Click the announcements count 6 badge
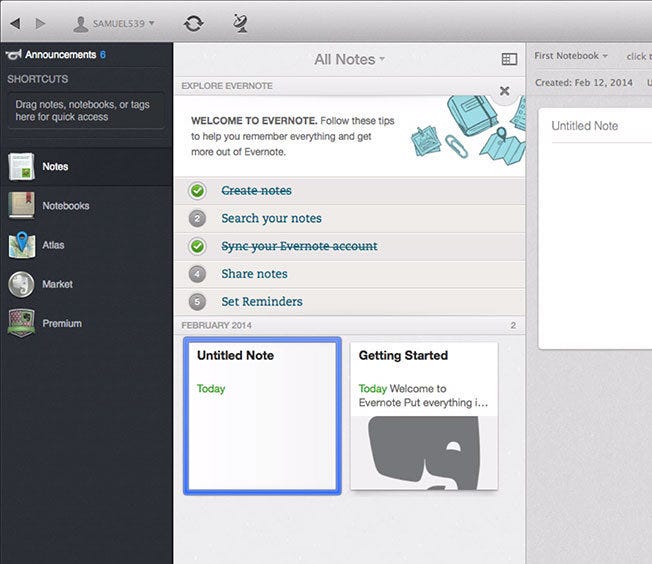Viewport: 652px width, 564px height. (103, 54)
